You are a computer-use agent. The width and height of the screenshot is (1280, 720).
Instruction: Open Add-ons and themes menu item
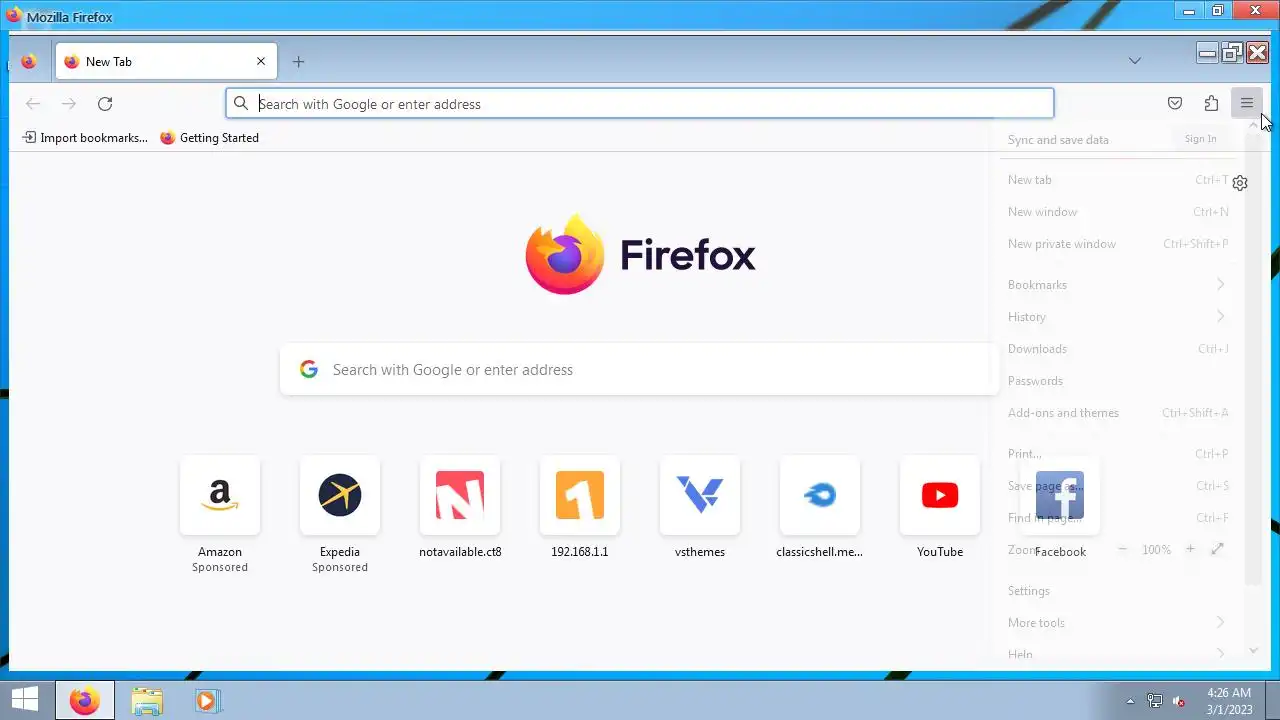(1118, 413)
